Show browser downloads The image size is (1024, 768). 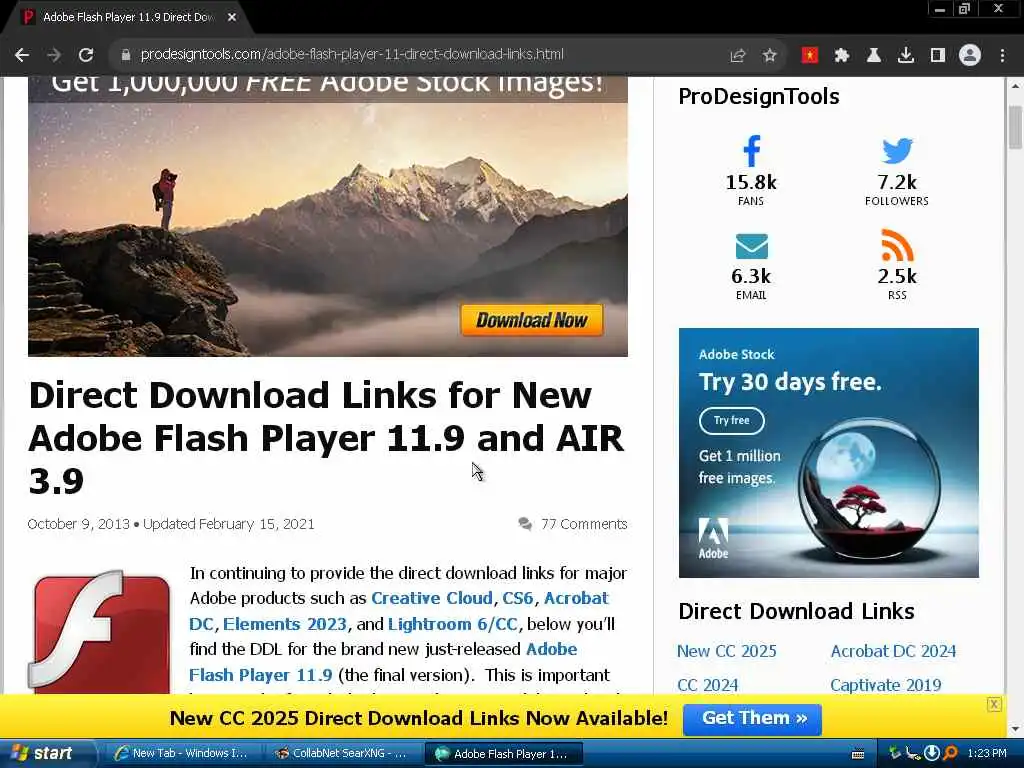(x=906, y=56)
